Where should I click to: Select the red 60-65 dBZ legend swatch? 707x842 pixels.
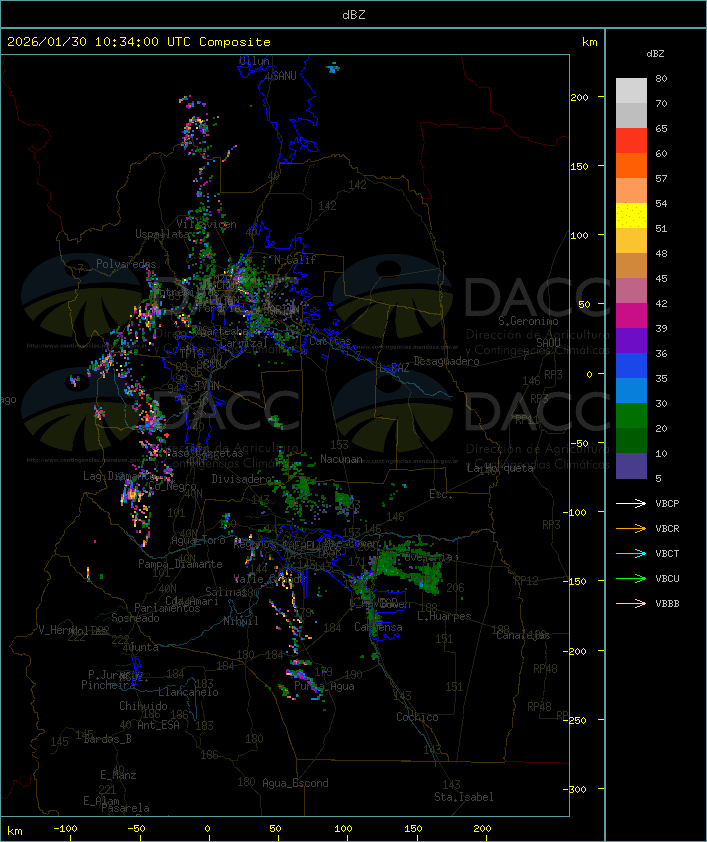(x=631, y=141)
